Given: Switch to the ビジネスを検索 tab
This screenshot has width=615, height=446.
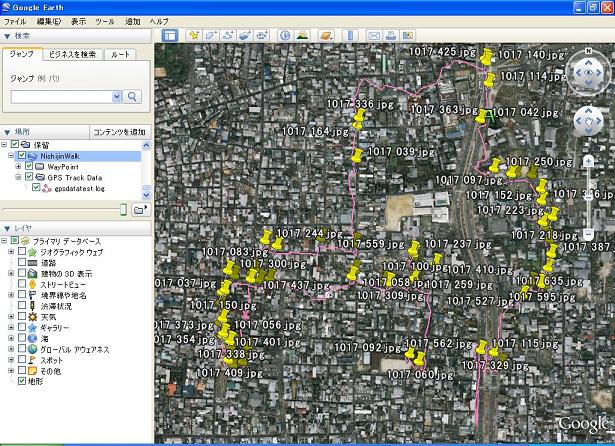Looking at the screenshot, I should 73,55.
